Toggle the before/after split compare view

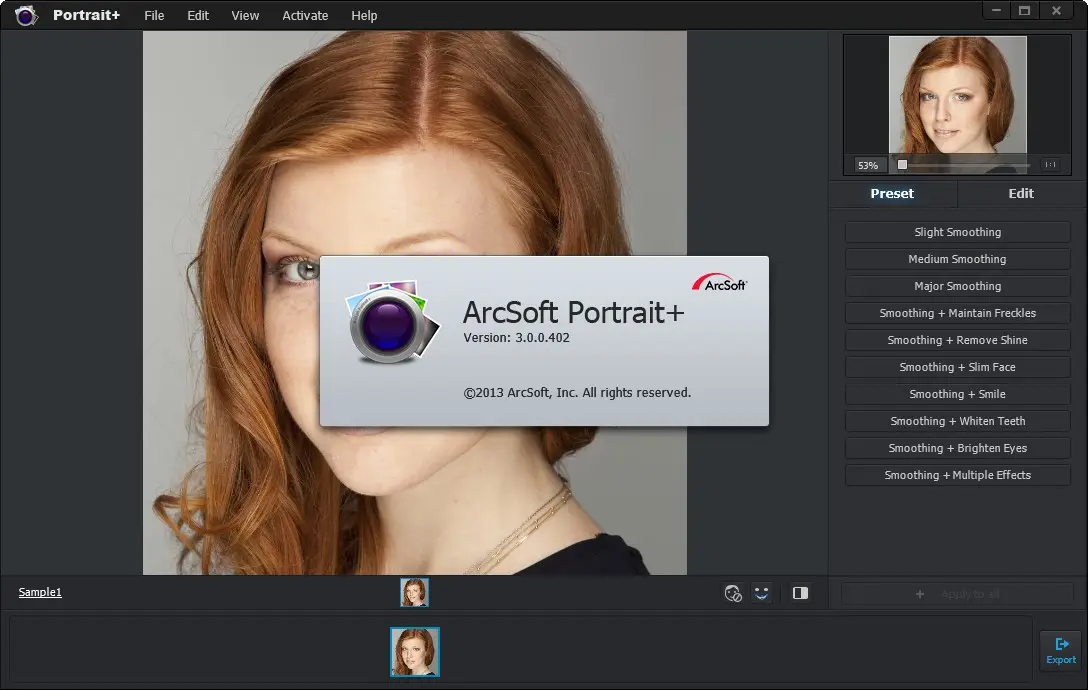[x=800, y=593]
